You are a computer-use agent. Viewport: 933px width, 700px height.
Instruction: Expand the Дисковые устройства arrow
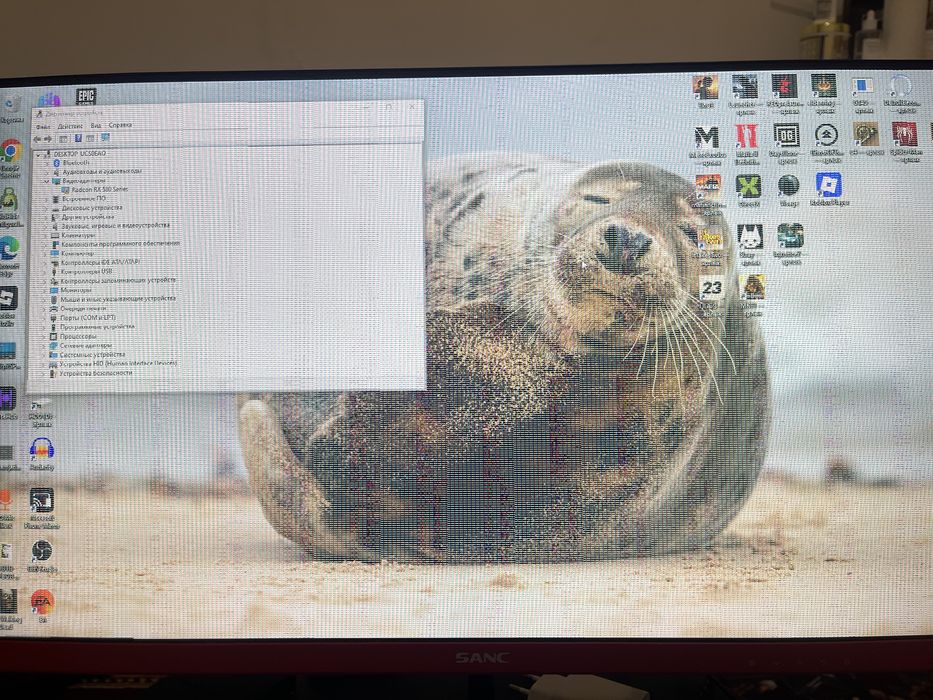click(x=46, y=208)
